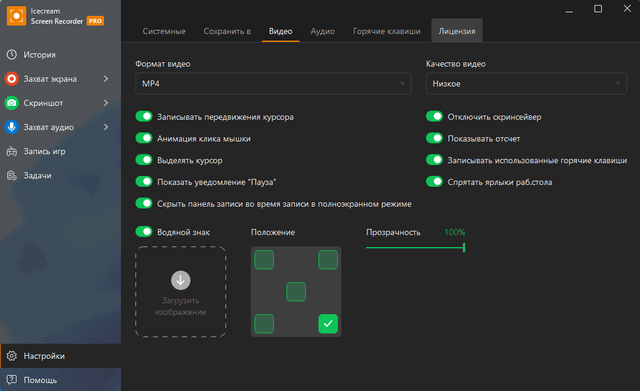This screenshot has width=640, height=391.
Task: Click the download arrow icon for watermark image
Action: click(x=180, y=280)
